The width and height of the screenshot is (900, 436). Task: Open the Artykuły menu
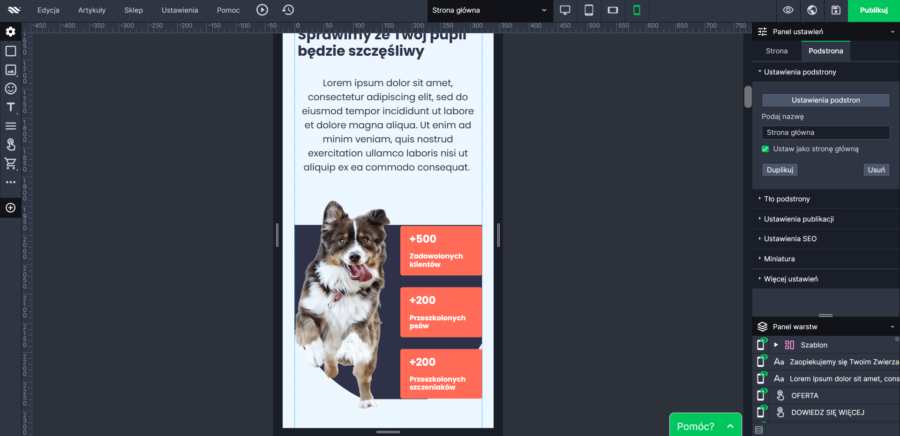92,10
